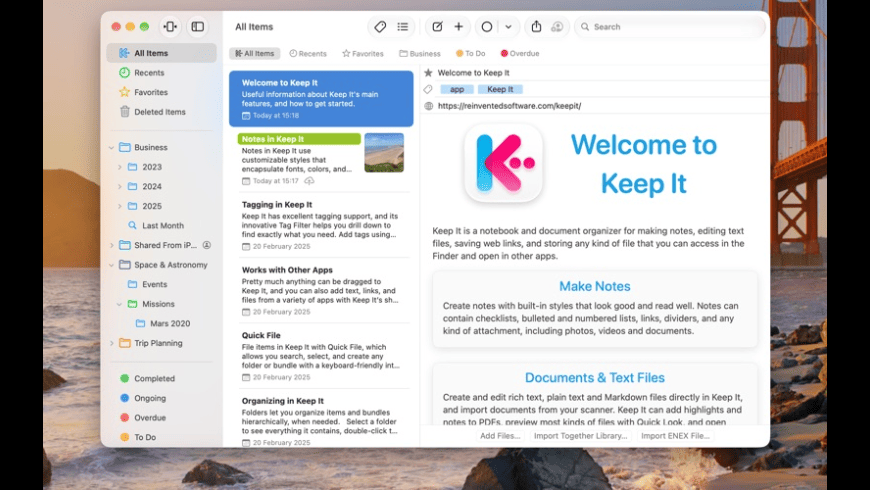
Task: Expand the 2025 folder chevron
Action: tap(119, 206)
